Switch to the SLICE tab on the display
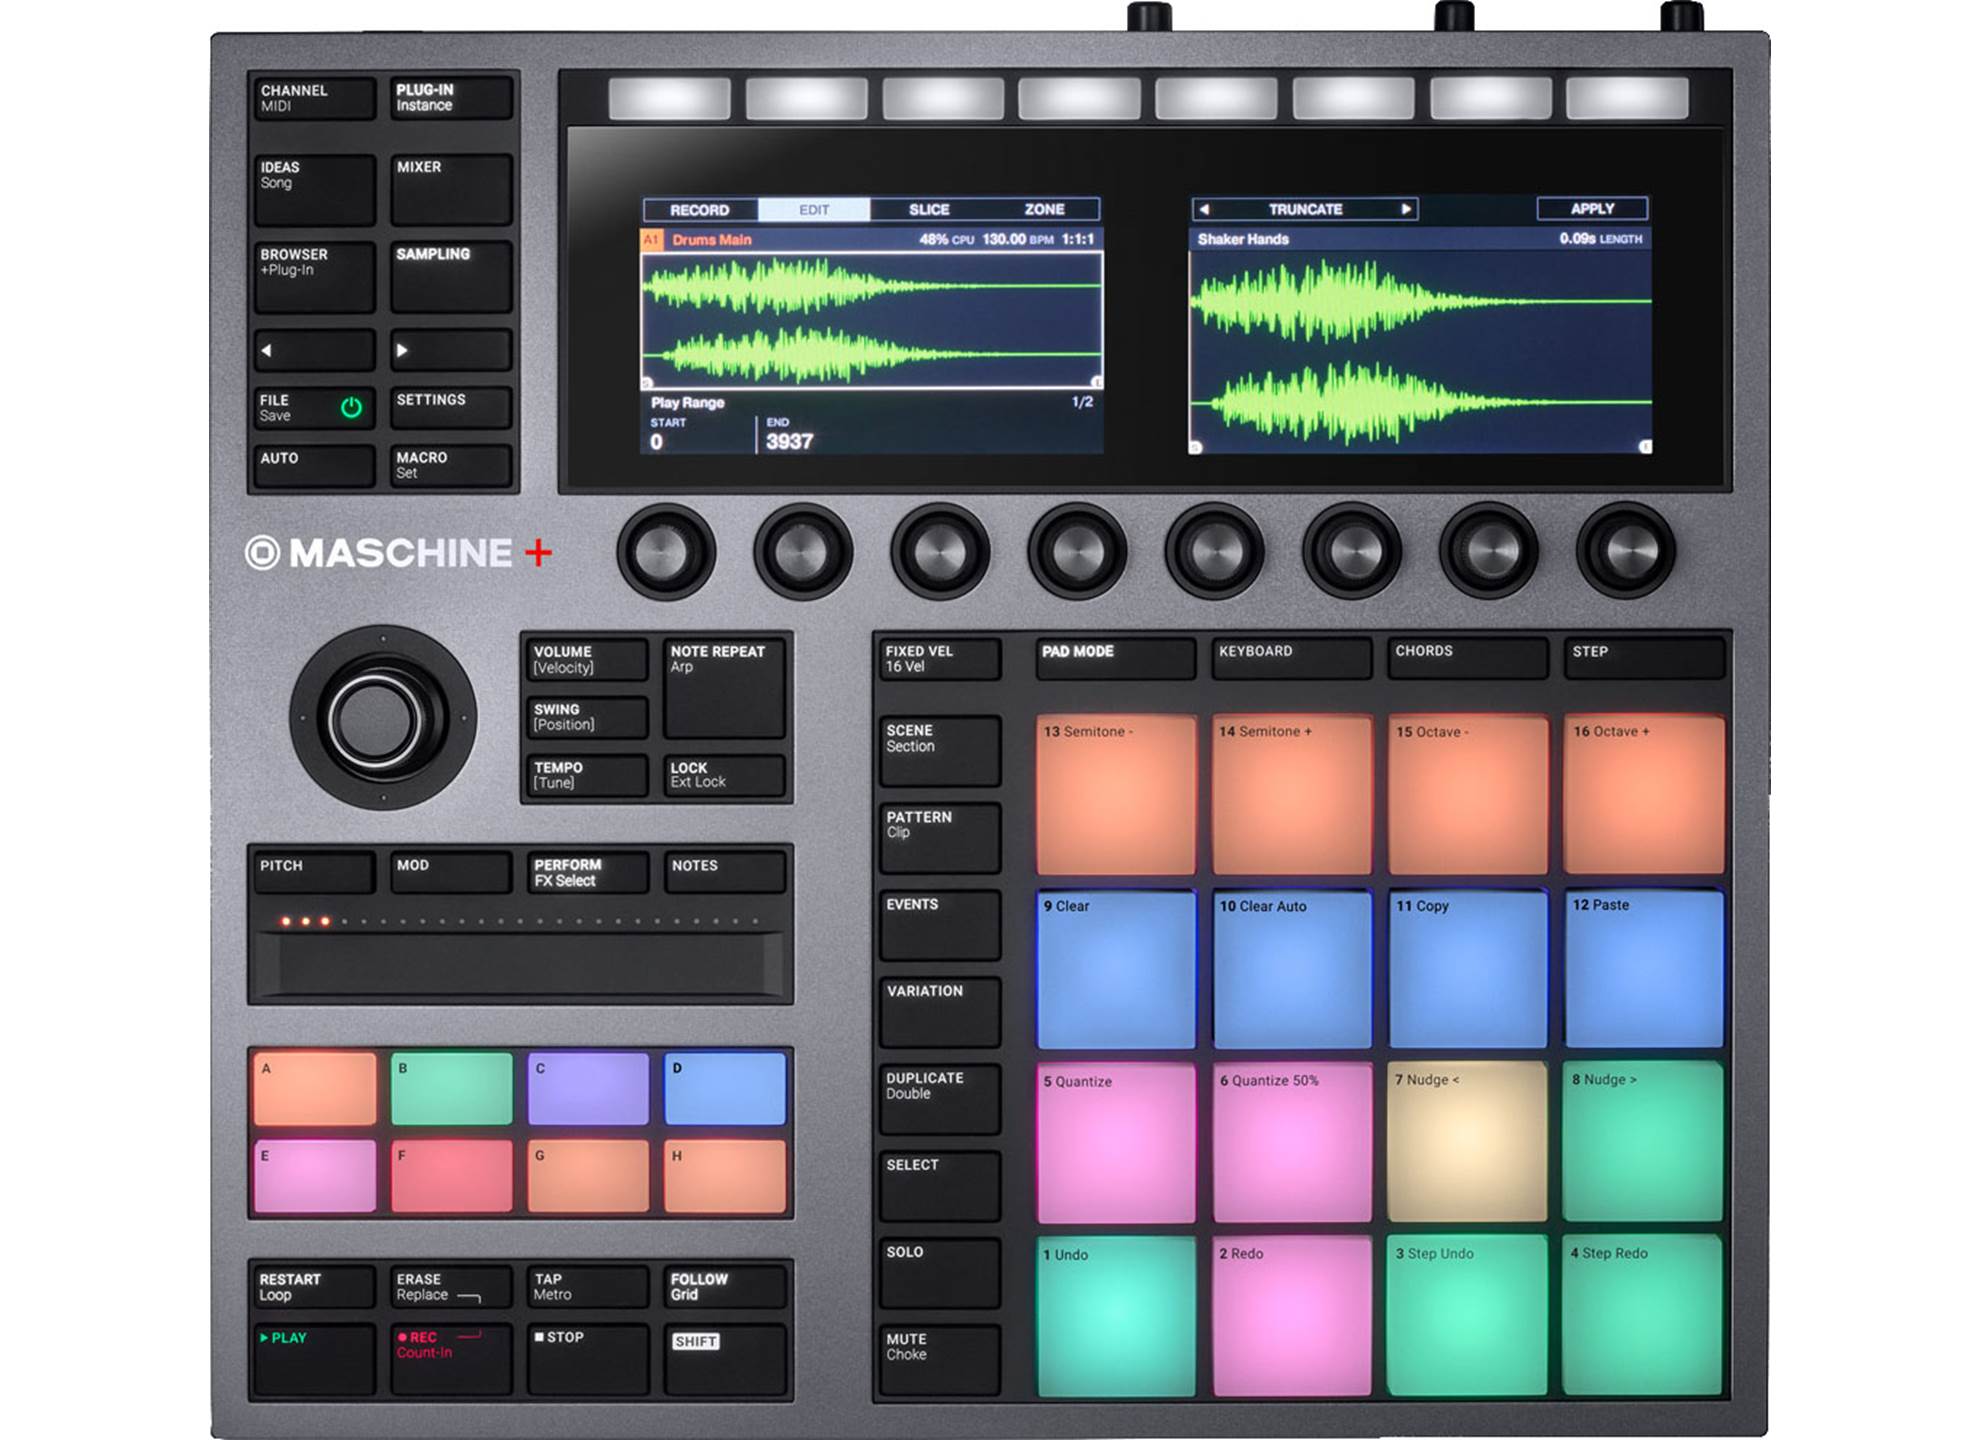Screen dimensions: 1980x1440 929,209
